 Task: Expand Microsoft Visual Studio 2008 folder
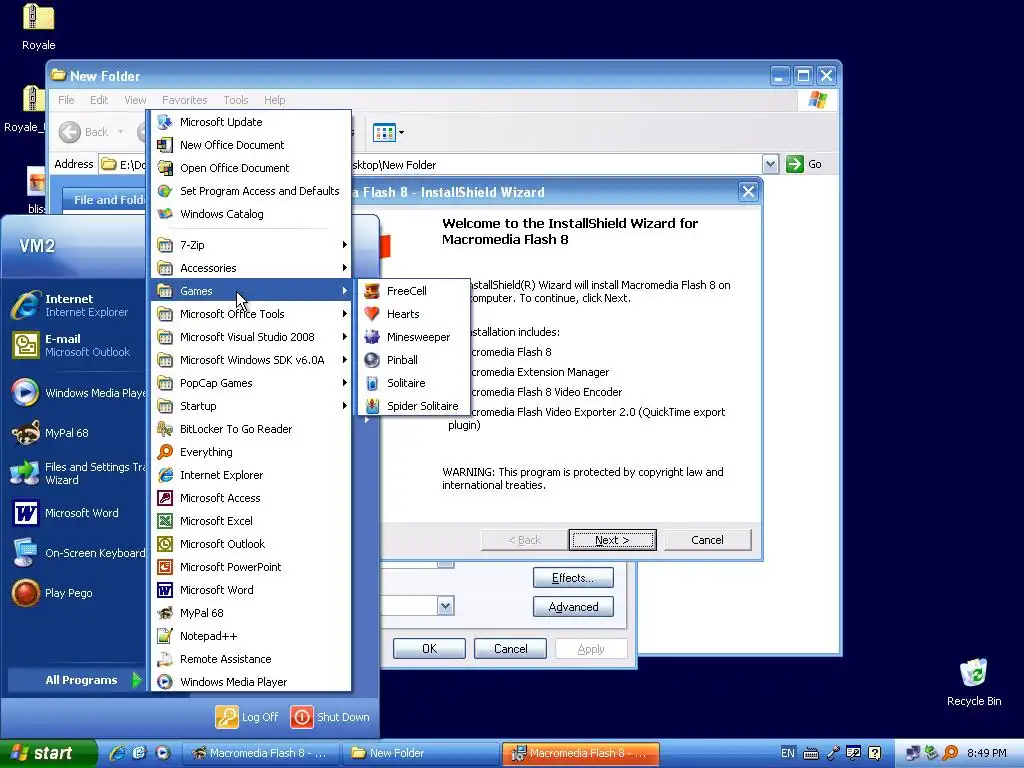point(251,337)
